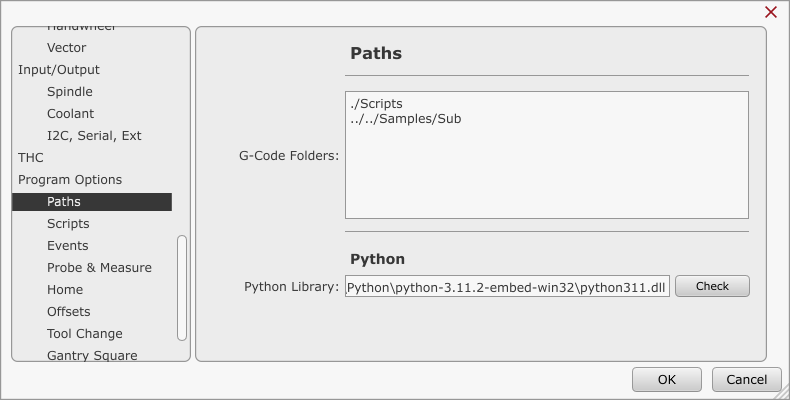Go to the Events settings page

(67, 246)
